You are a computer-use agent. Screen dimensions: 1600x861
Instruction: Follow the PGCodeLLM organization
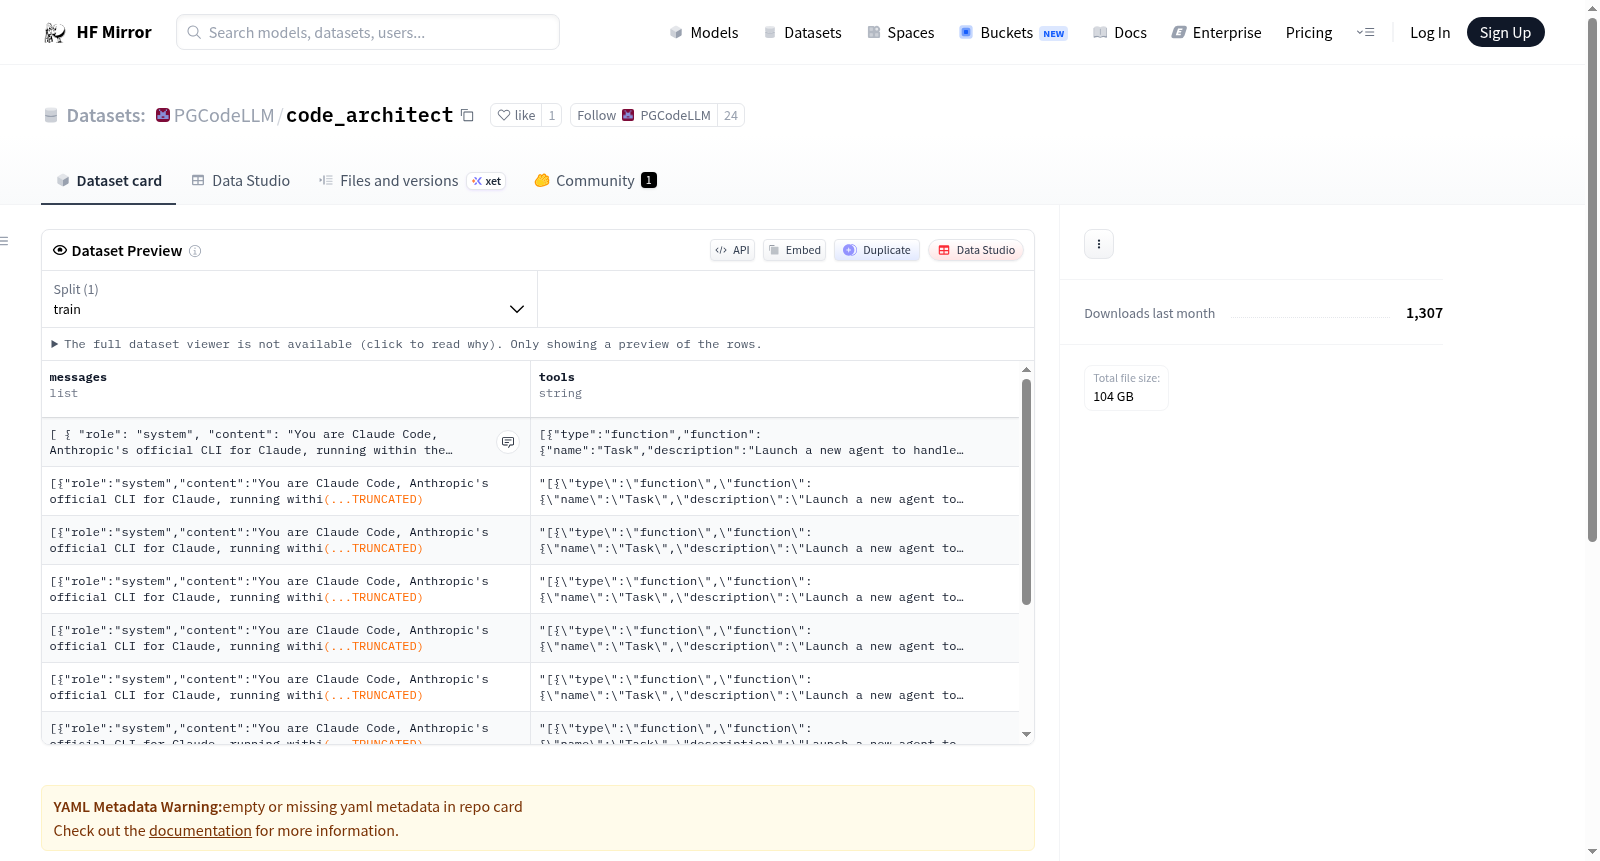644,115
